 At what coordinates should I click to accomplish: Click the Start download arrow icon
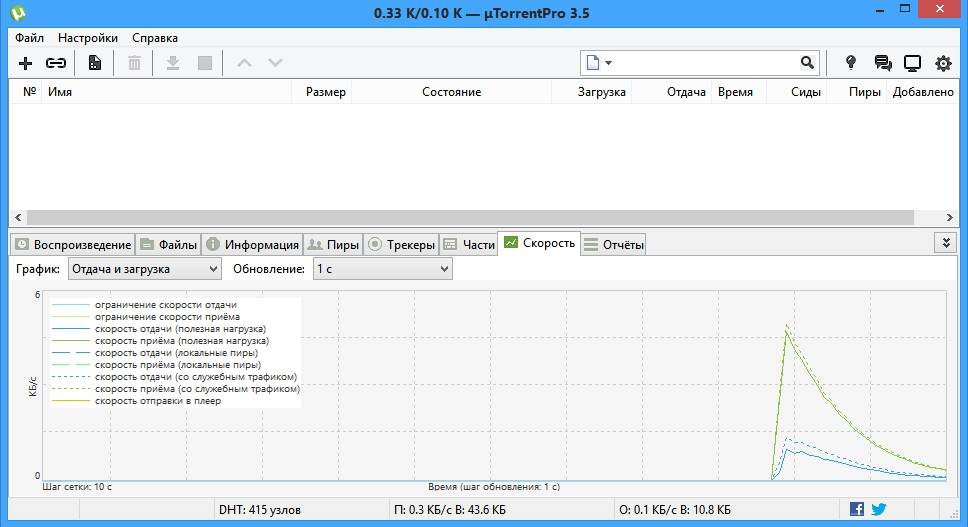pyautogui.click(x=173, y=63)
